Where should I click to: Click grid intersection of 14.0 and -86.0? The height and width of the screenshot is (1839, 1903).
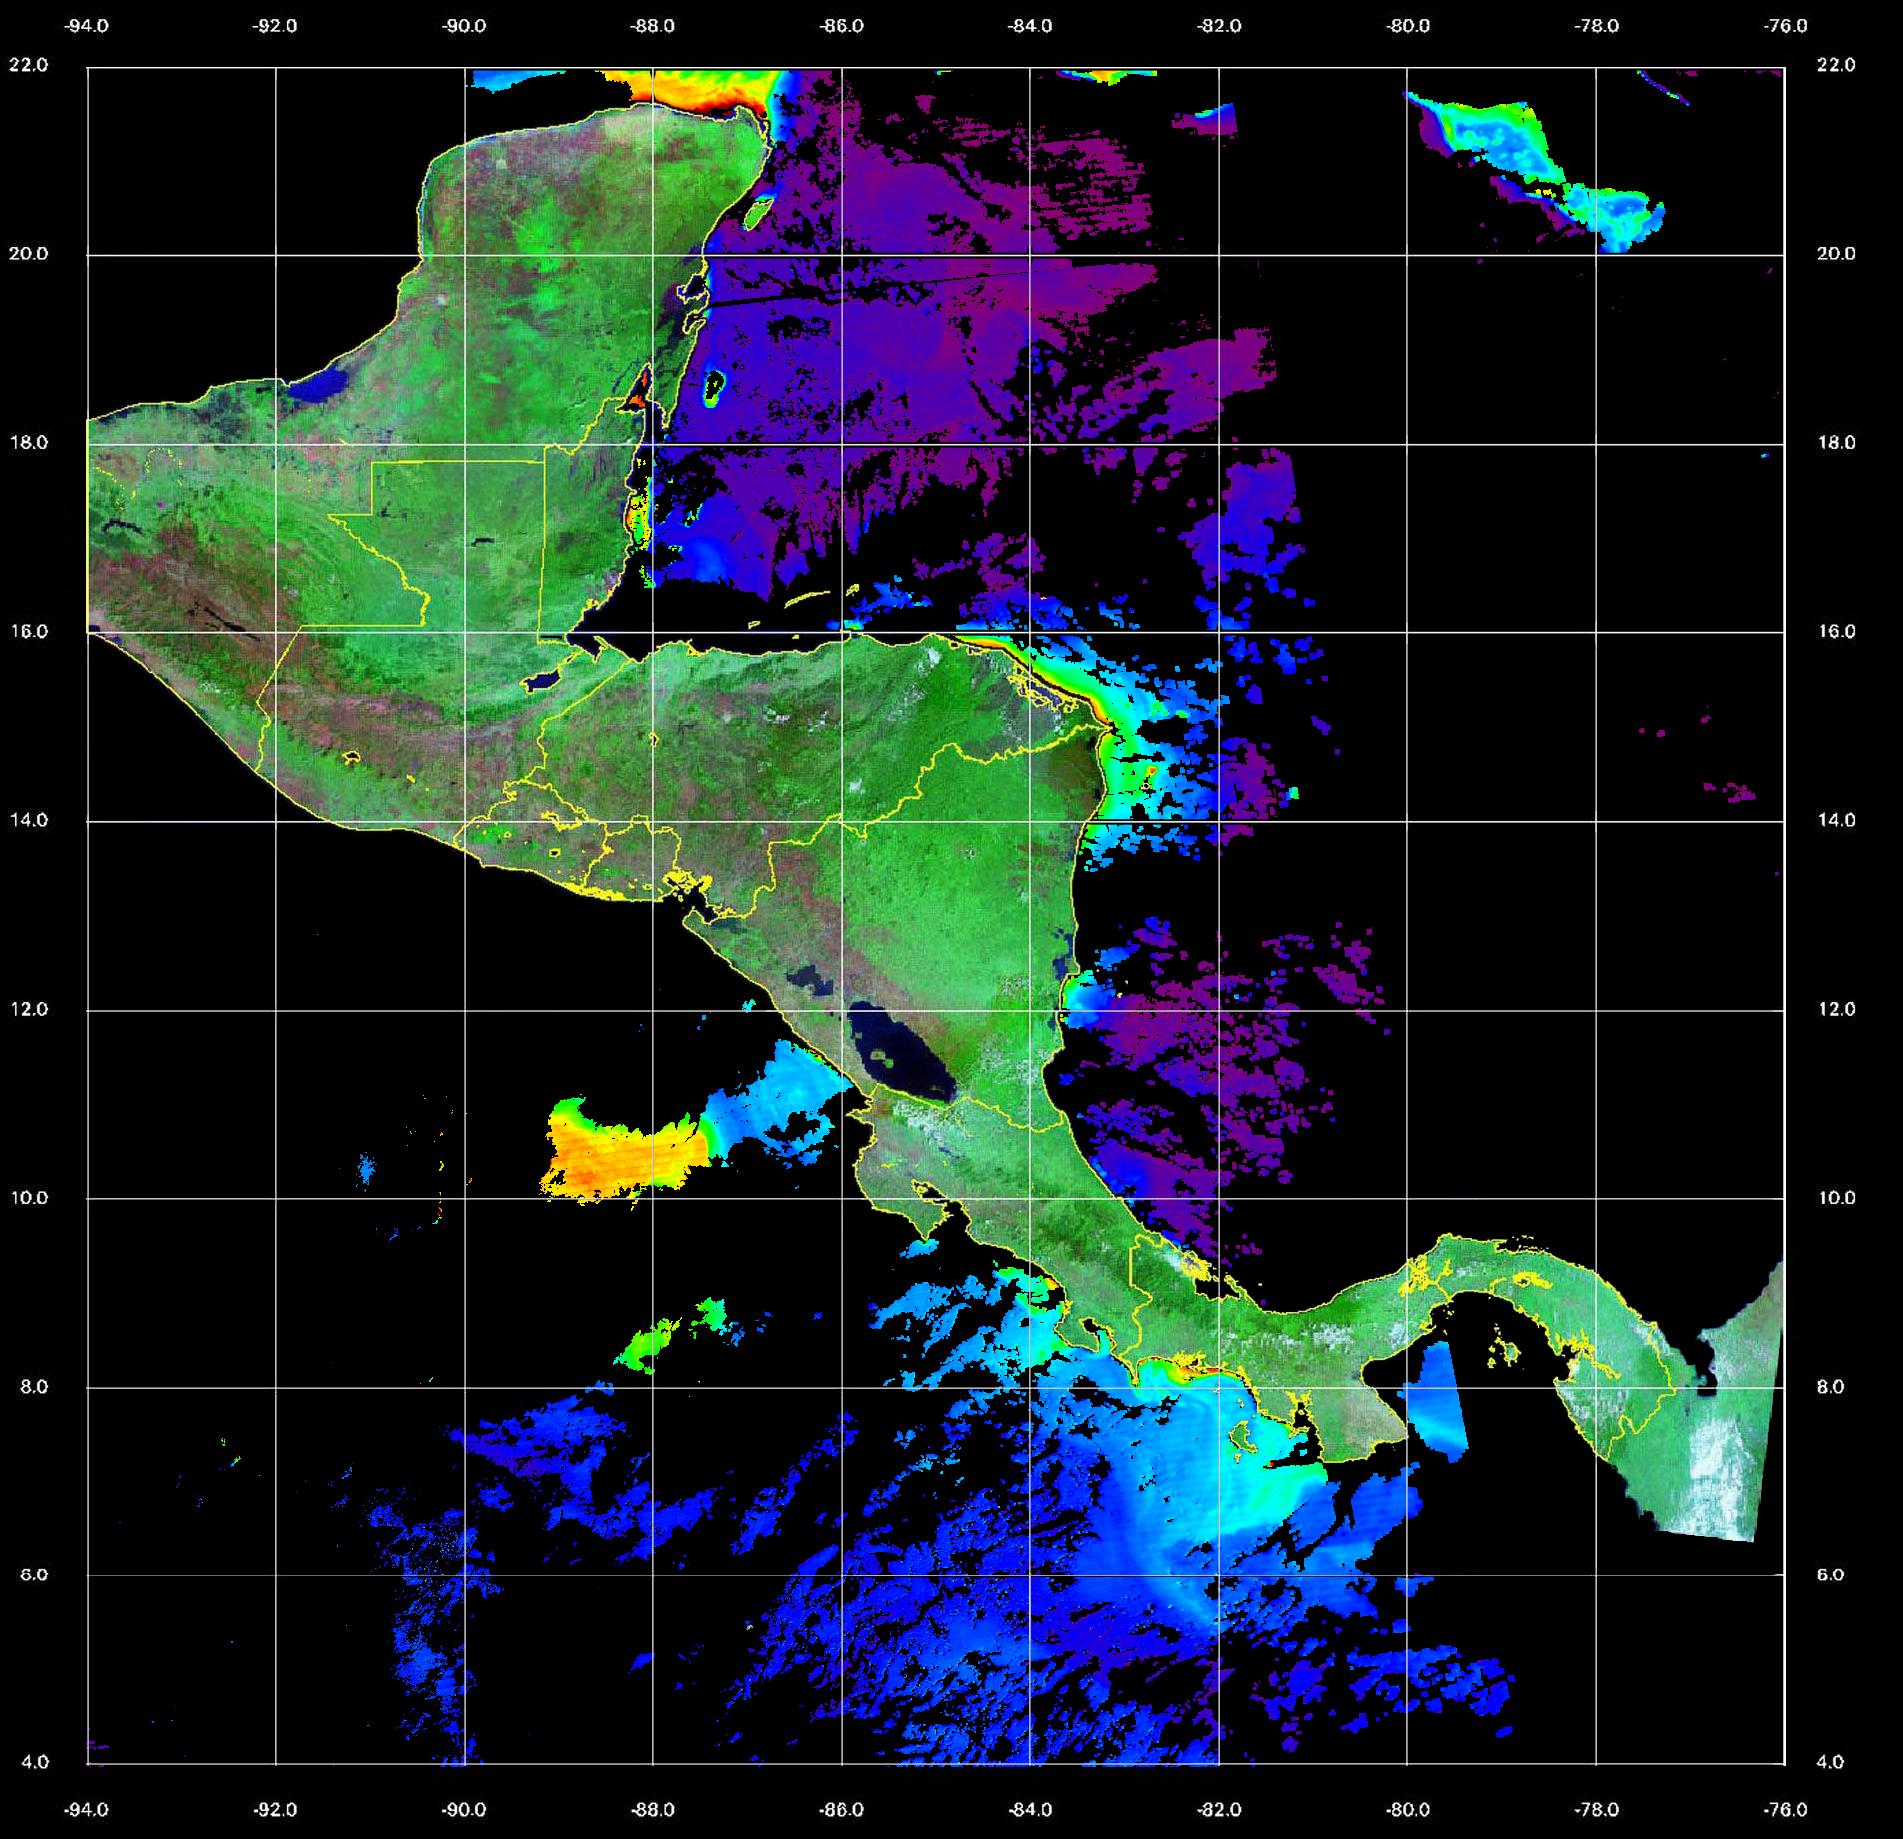[x=842, y=822]
